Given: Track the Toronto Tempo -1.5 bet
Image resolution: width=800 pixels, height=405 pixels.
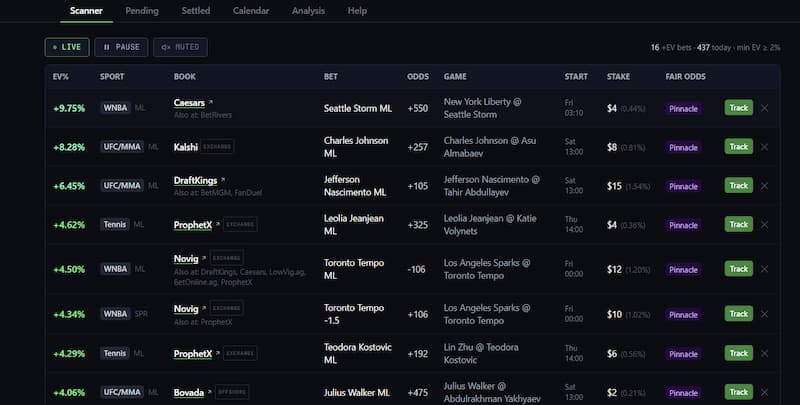Looking at the screenshot, I should pos(739,314).
